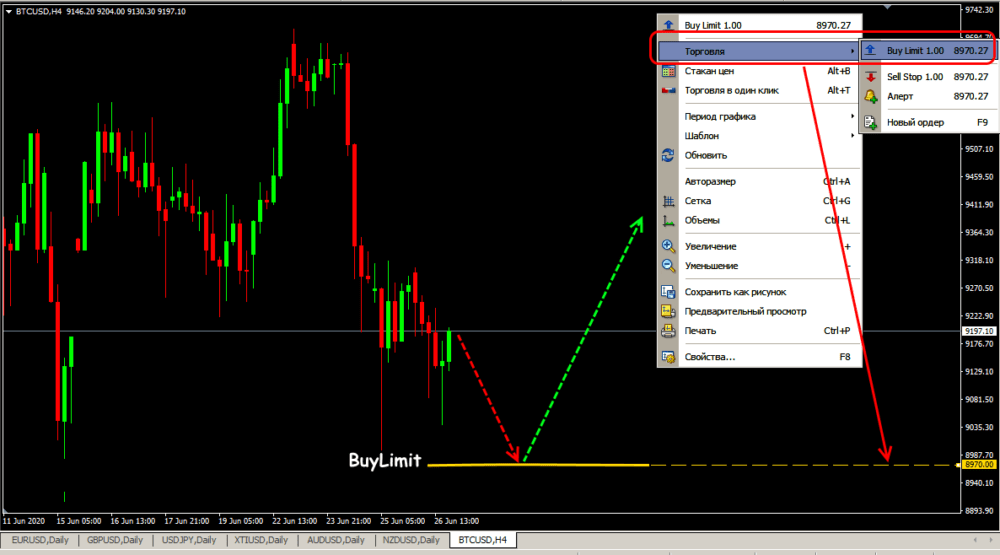Viewport: 1000px width, 555px height.
Task: Choose Сохранить как рисунок menu entry
Action: (735, 292)
